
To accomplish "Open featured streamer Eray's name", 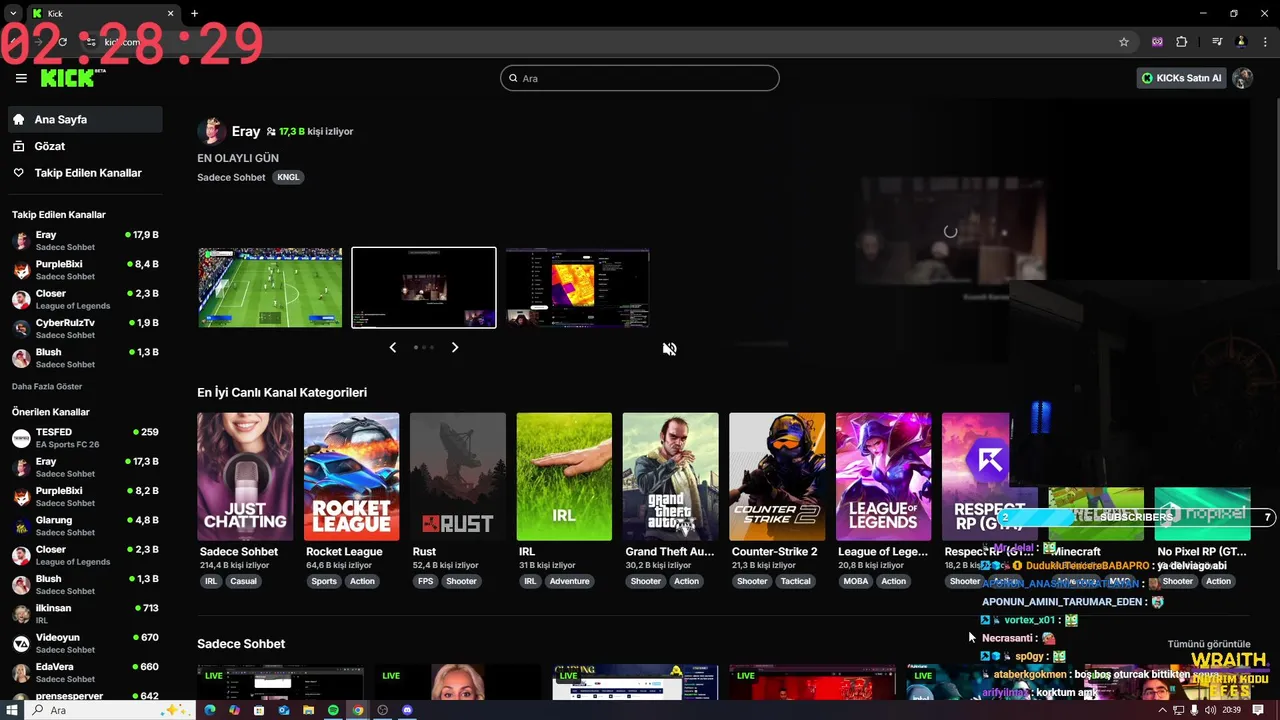I will [246, 131].
